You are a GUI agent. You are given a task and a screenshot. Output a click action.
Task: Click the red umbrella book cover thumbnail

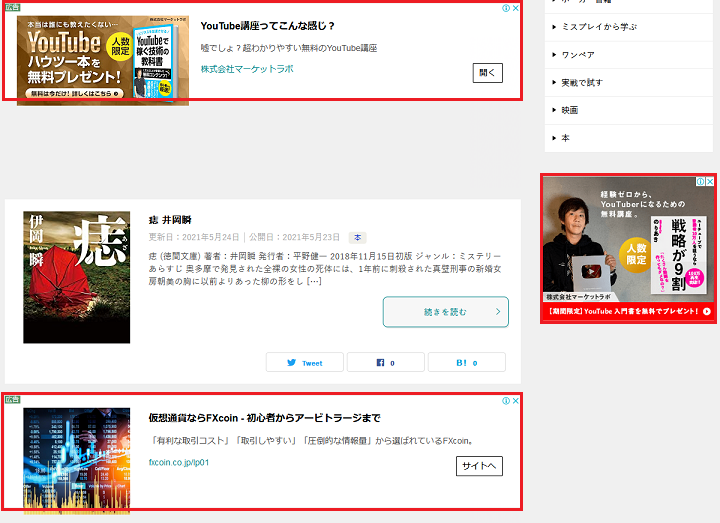click(77, 277)
